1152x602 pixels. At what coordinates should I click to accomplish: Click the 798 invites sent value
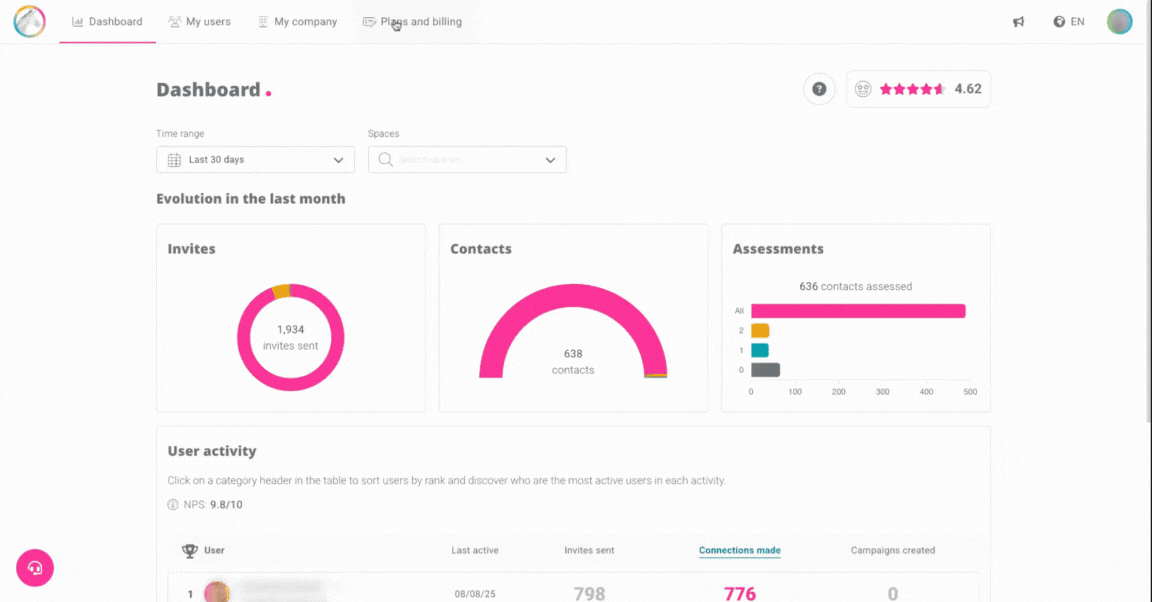[589, 593]
